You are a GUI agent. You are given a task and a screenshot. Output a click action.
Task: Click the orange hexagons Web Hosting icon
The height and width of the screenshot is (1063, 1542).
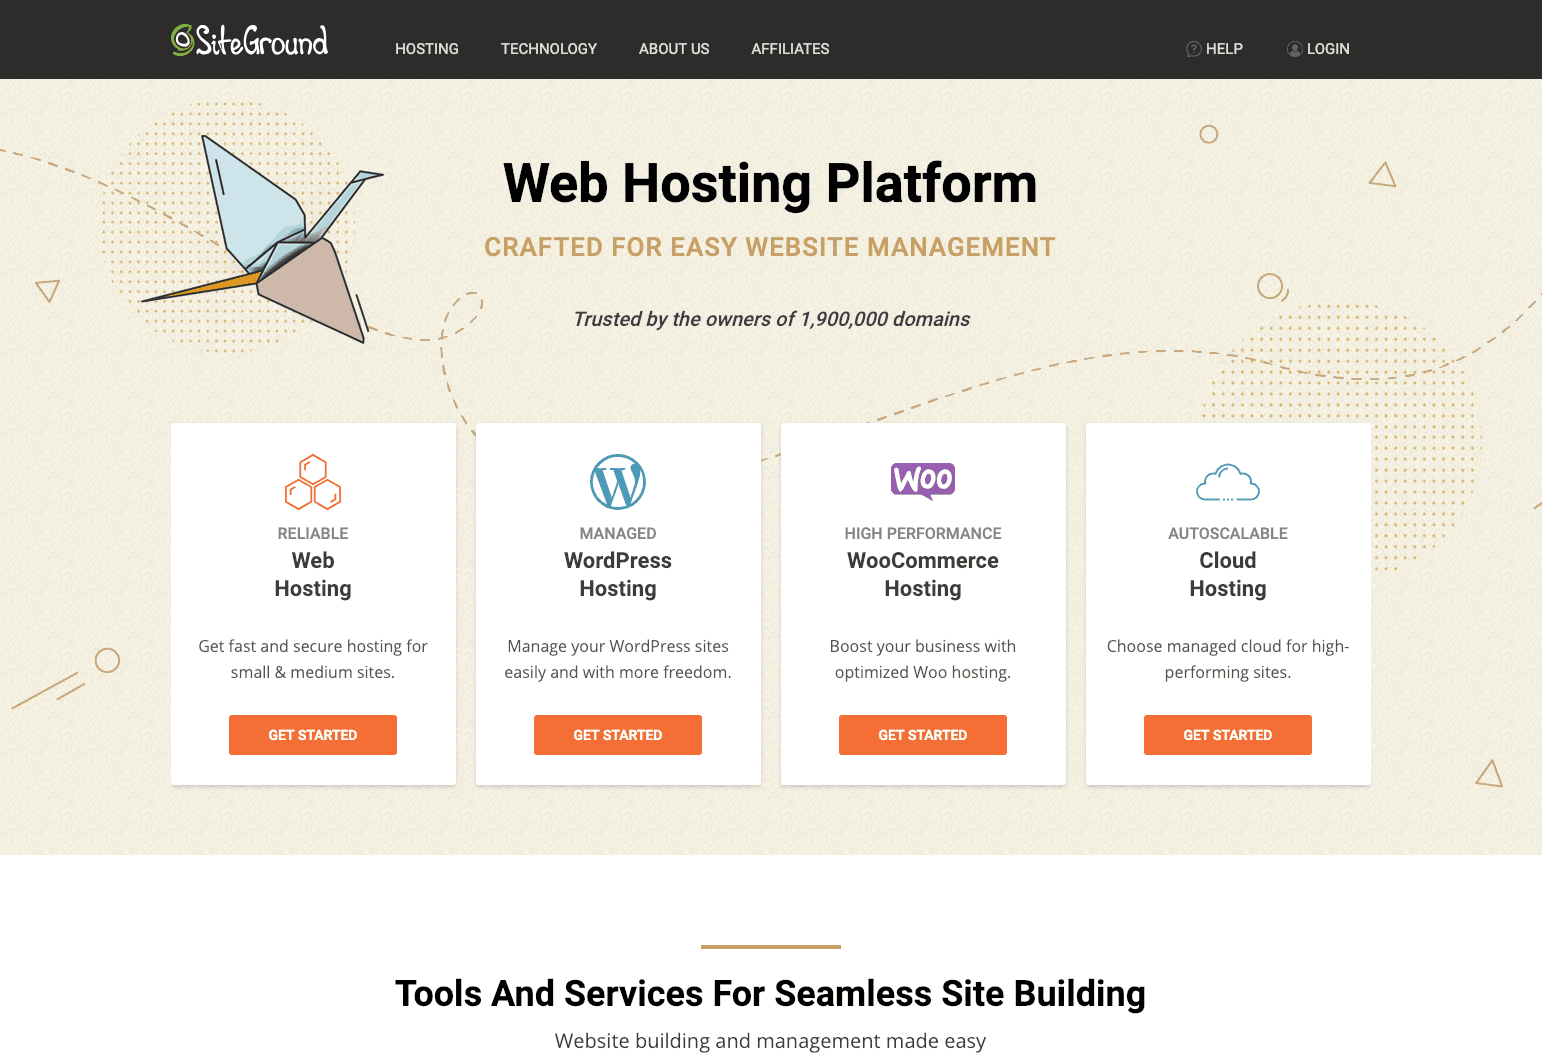(x=313, y=482)
